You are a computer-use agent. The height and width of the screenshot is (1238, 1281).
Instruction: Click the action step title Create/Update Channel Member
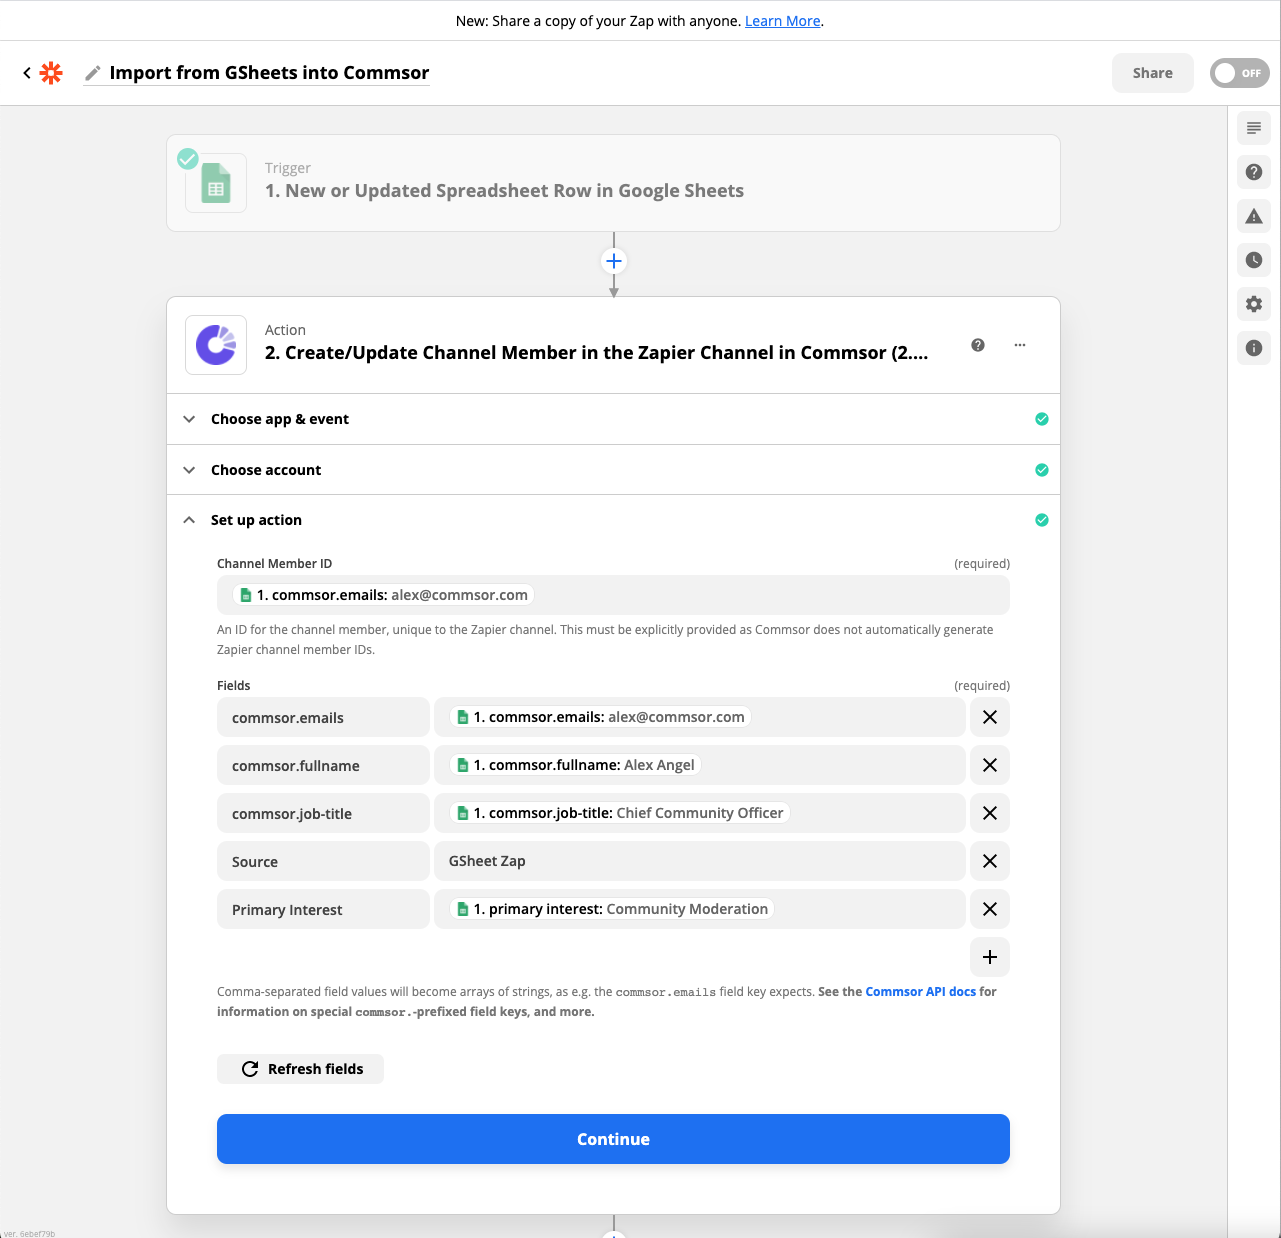596,353
